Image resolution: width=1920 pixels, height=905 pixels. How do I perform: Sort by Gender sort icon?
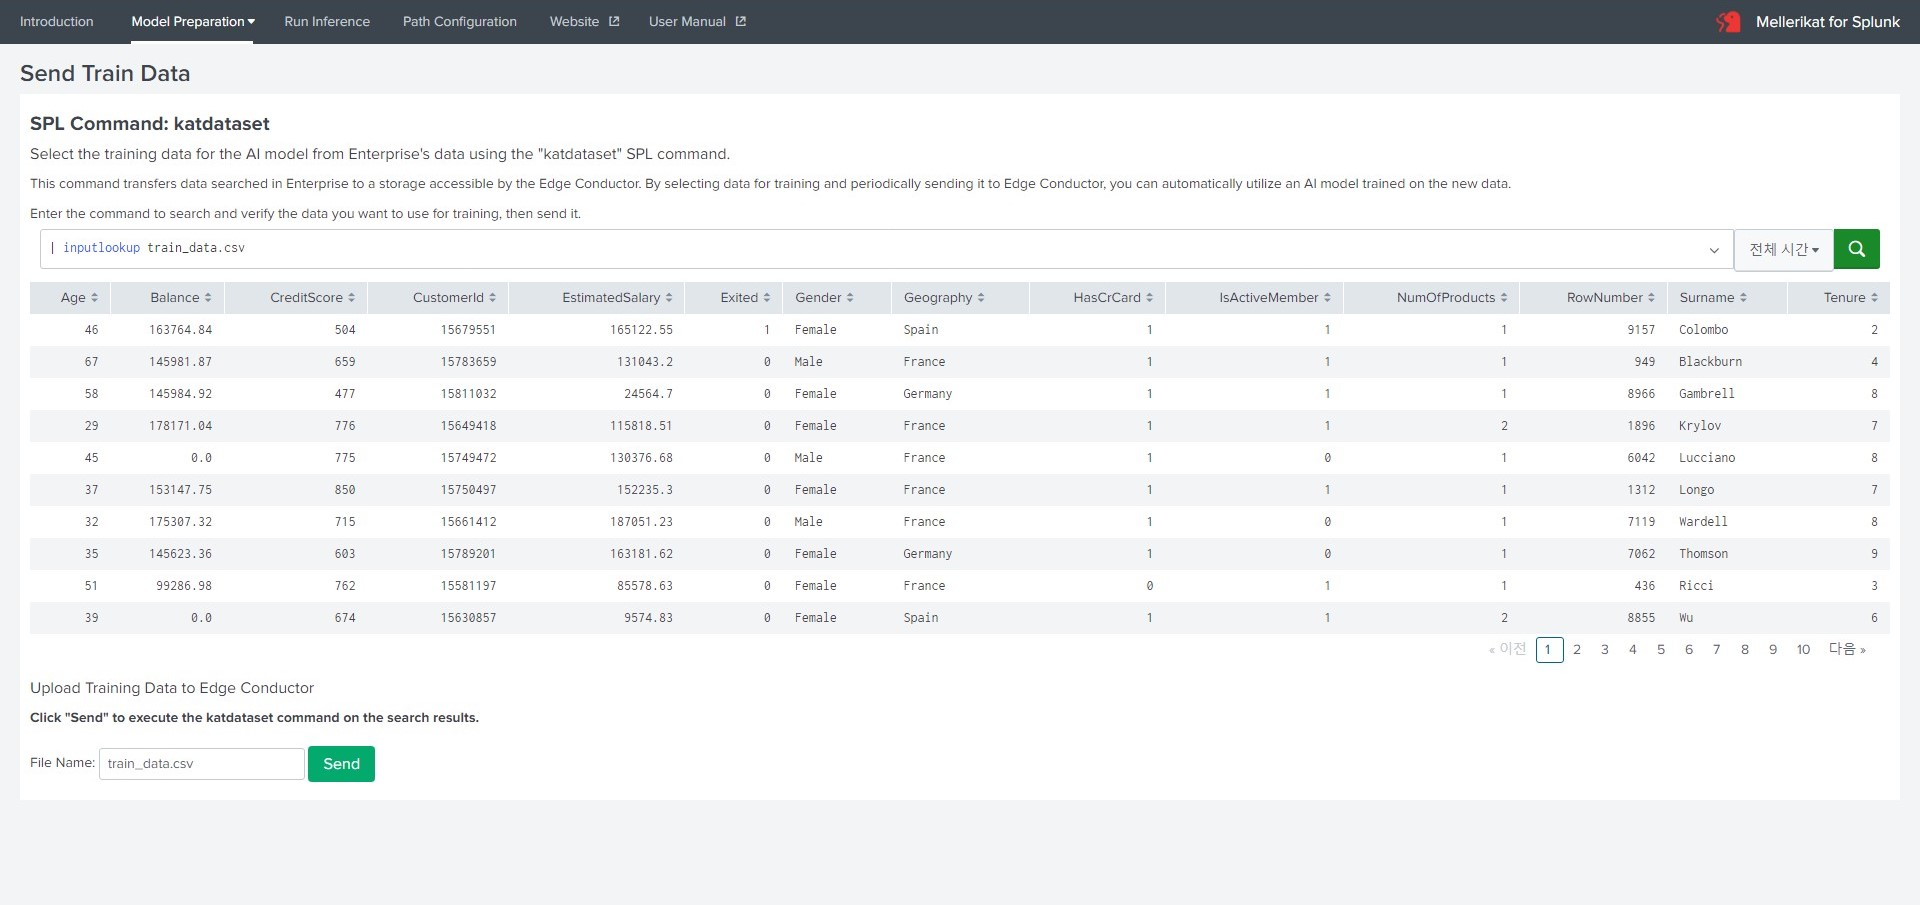pos(850,298)
